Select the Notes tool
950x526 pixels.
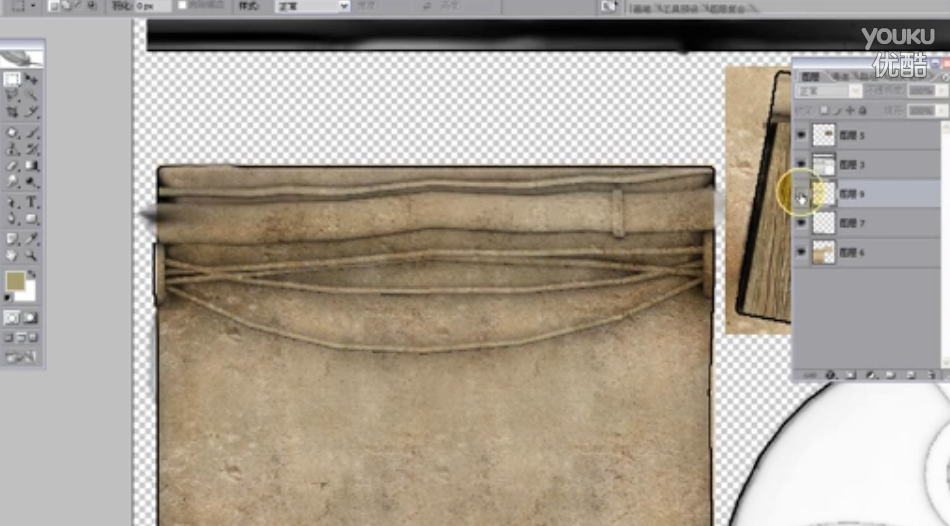(12, 239)
